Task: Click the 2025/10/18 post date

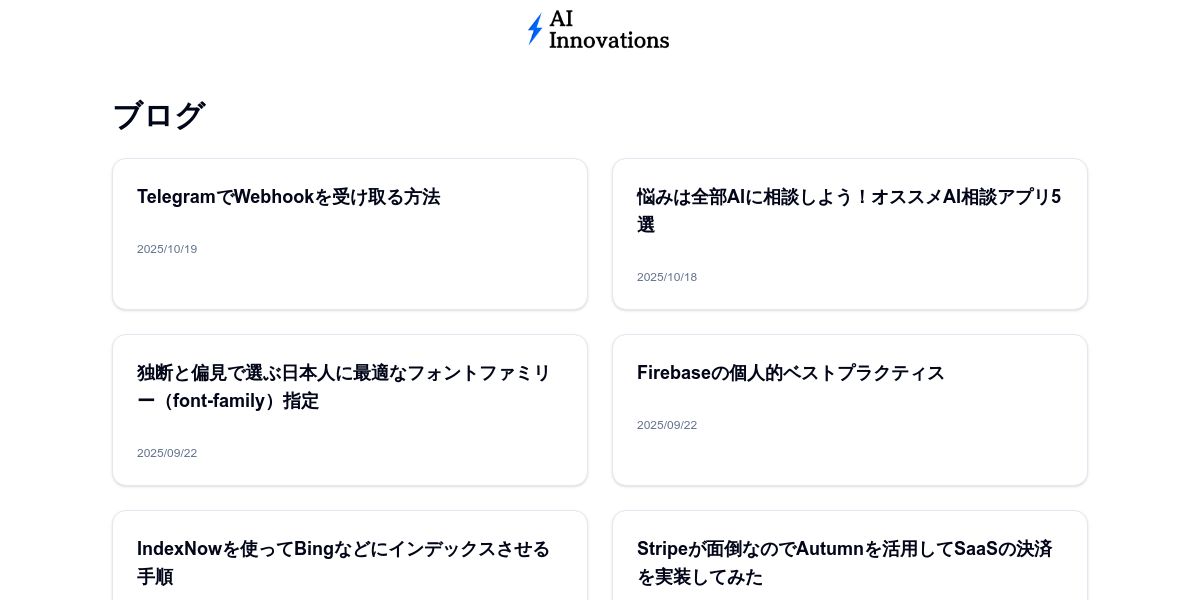Action: pos(667,277)
